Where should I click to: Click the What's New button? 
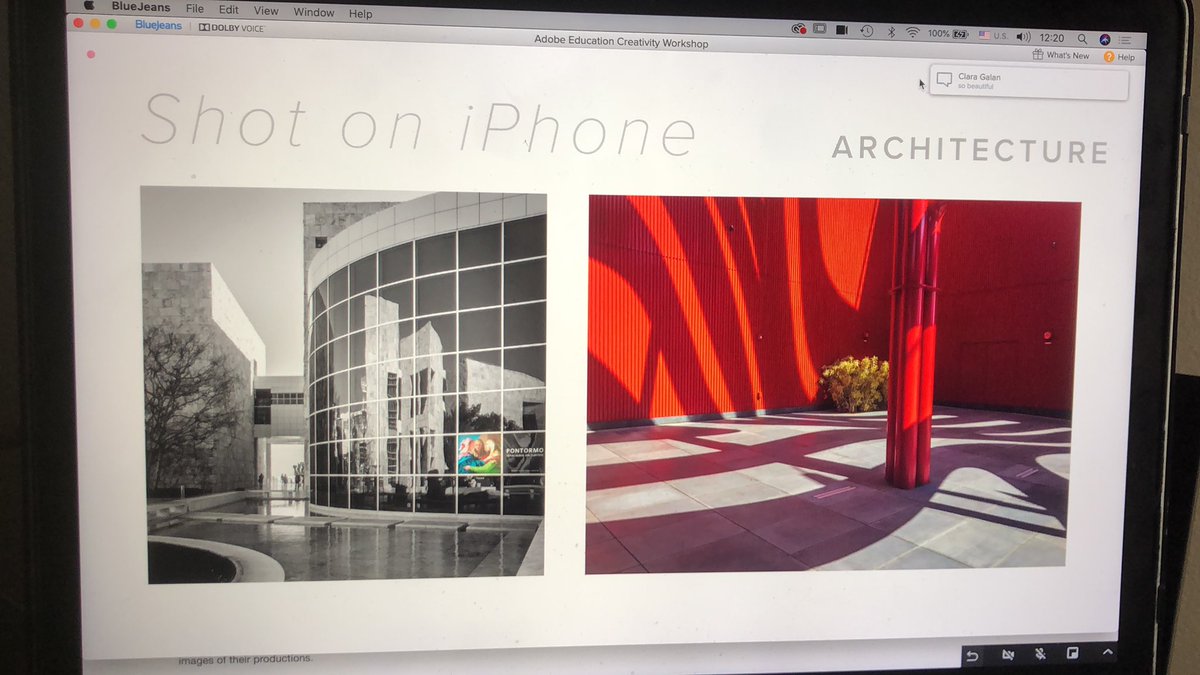pyautogui.click(x=1061, y=56)
